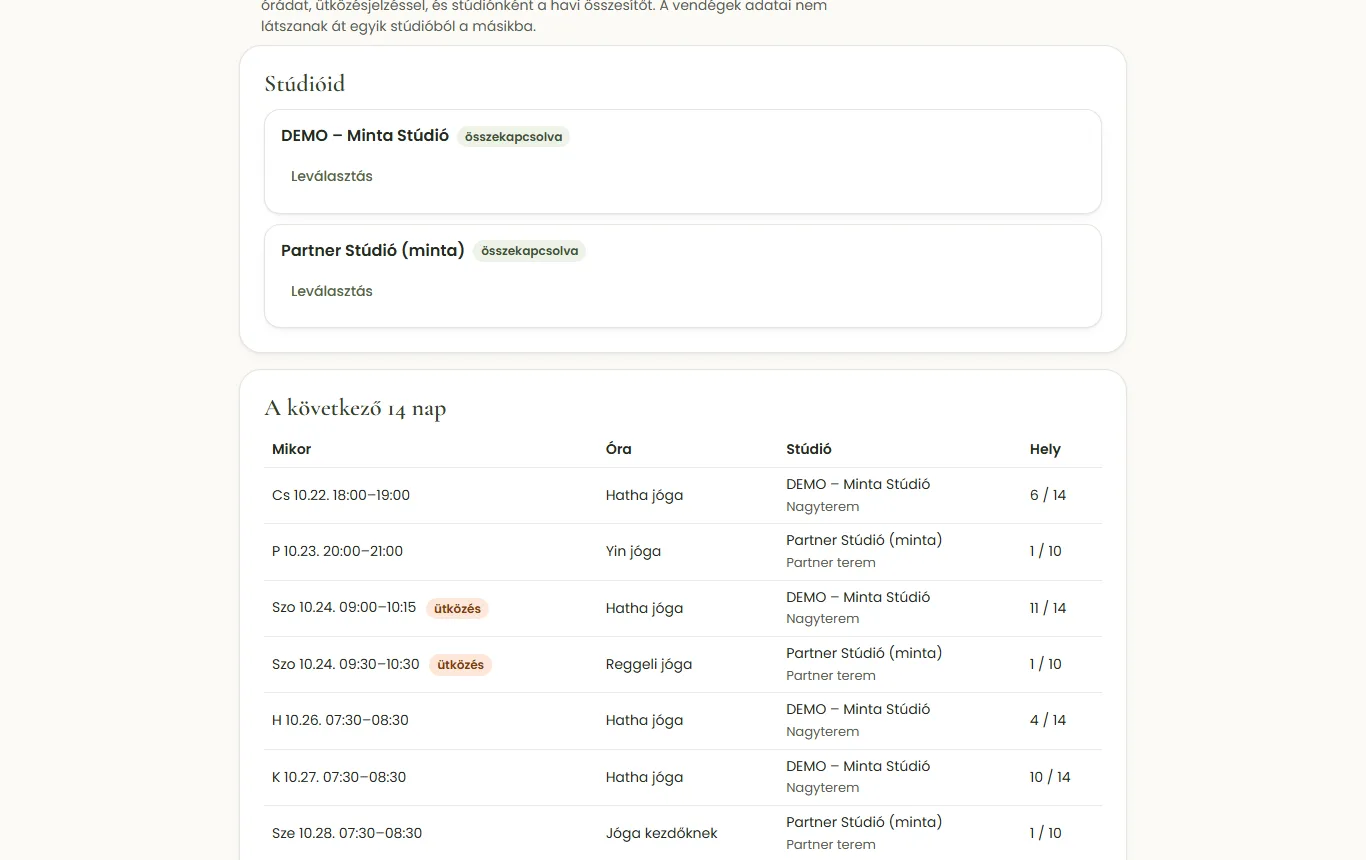This screenshot has width=1366, height=860.
Task: Click the 6 / 14 capacity value
Action: [x=1048, y=495]
